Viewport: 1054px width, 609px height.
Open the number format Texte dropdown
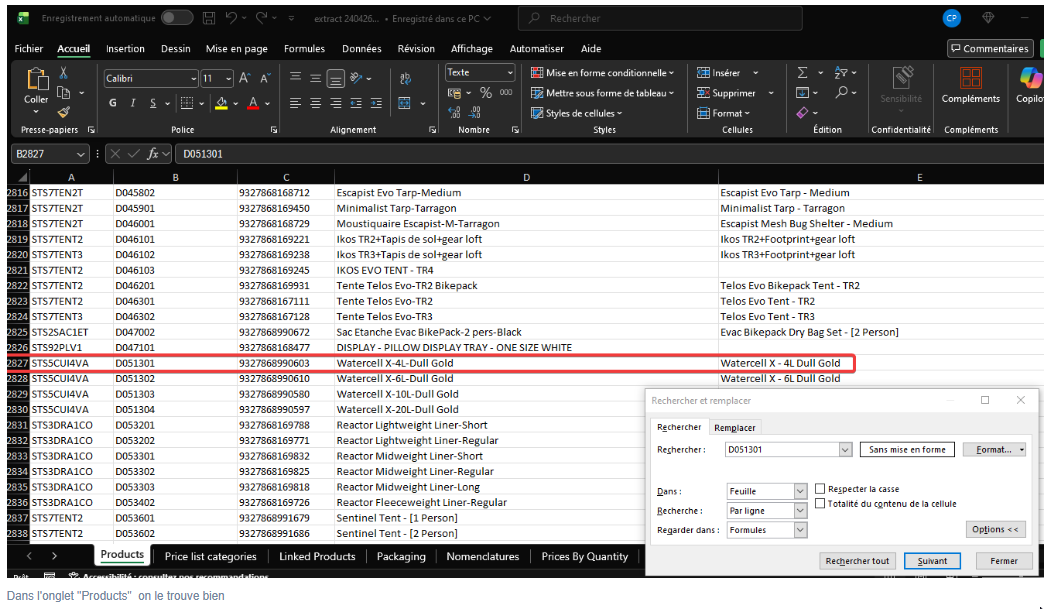click(x=510, y=73)
